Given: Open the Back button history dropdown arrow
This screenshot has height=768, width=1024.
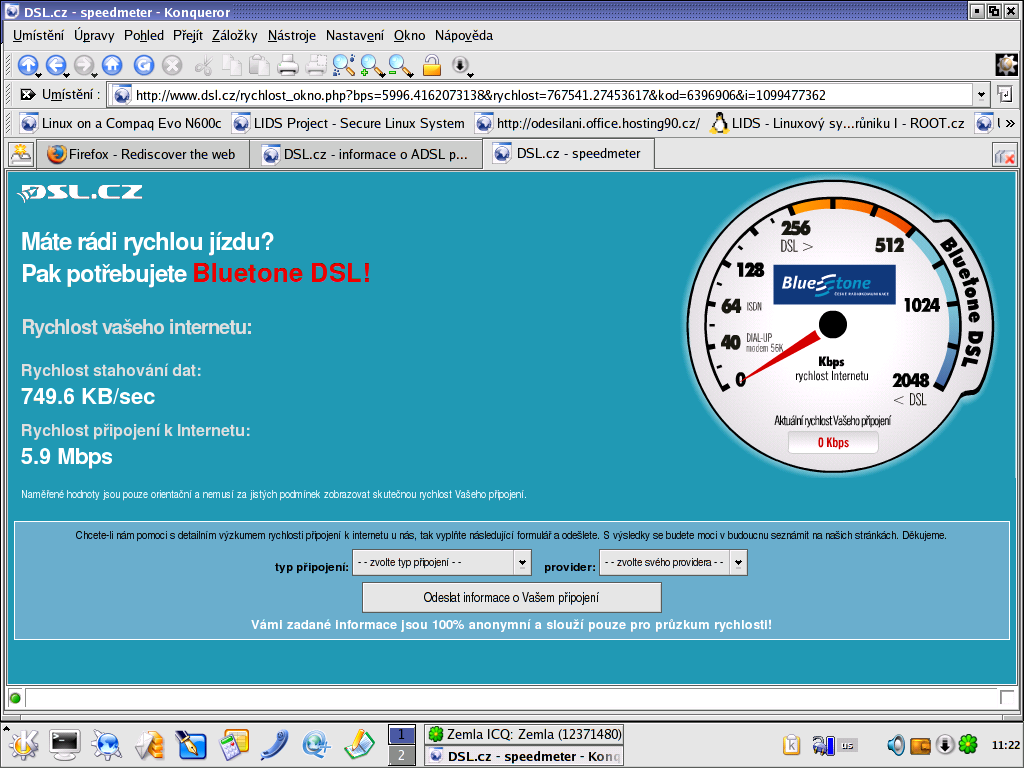Looking at the screenshot, I should 68,73.
